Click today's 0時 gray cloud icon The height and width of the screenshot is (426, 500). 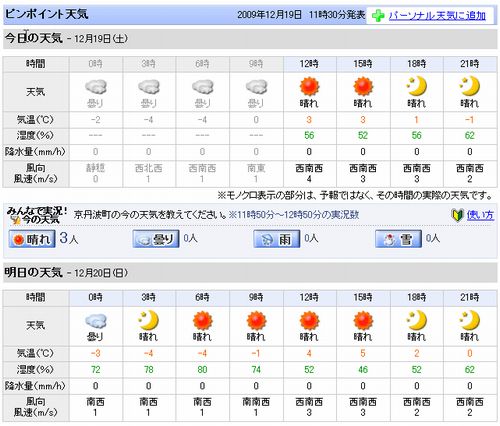coord(96,87)
